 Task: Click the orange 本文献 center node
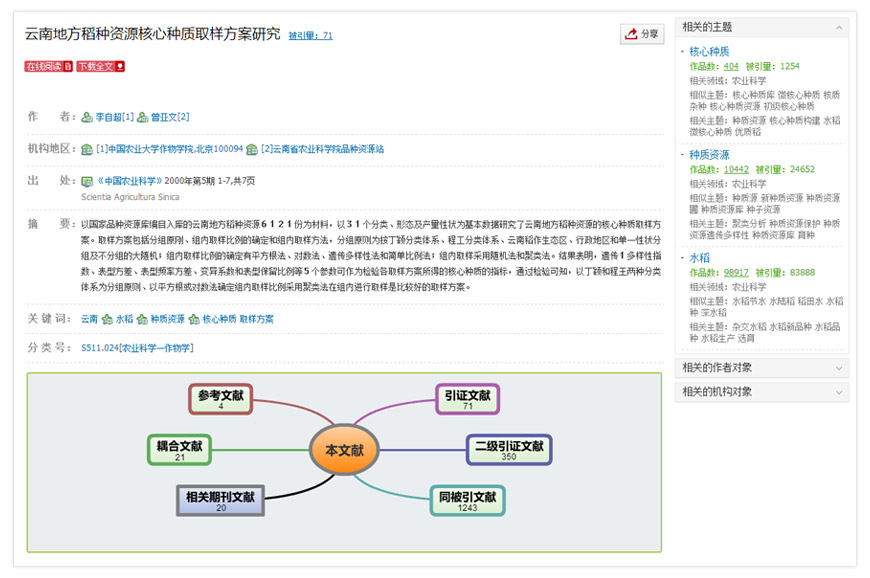[344, 451]
